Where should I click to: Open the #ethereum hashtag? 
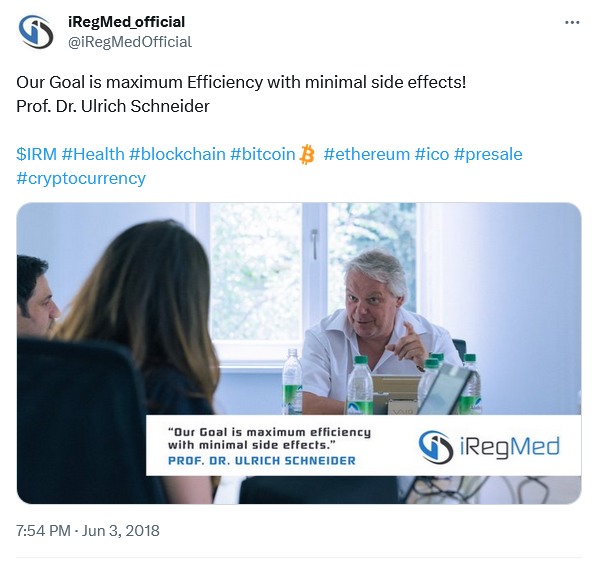click(x=367, y=154)
